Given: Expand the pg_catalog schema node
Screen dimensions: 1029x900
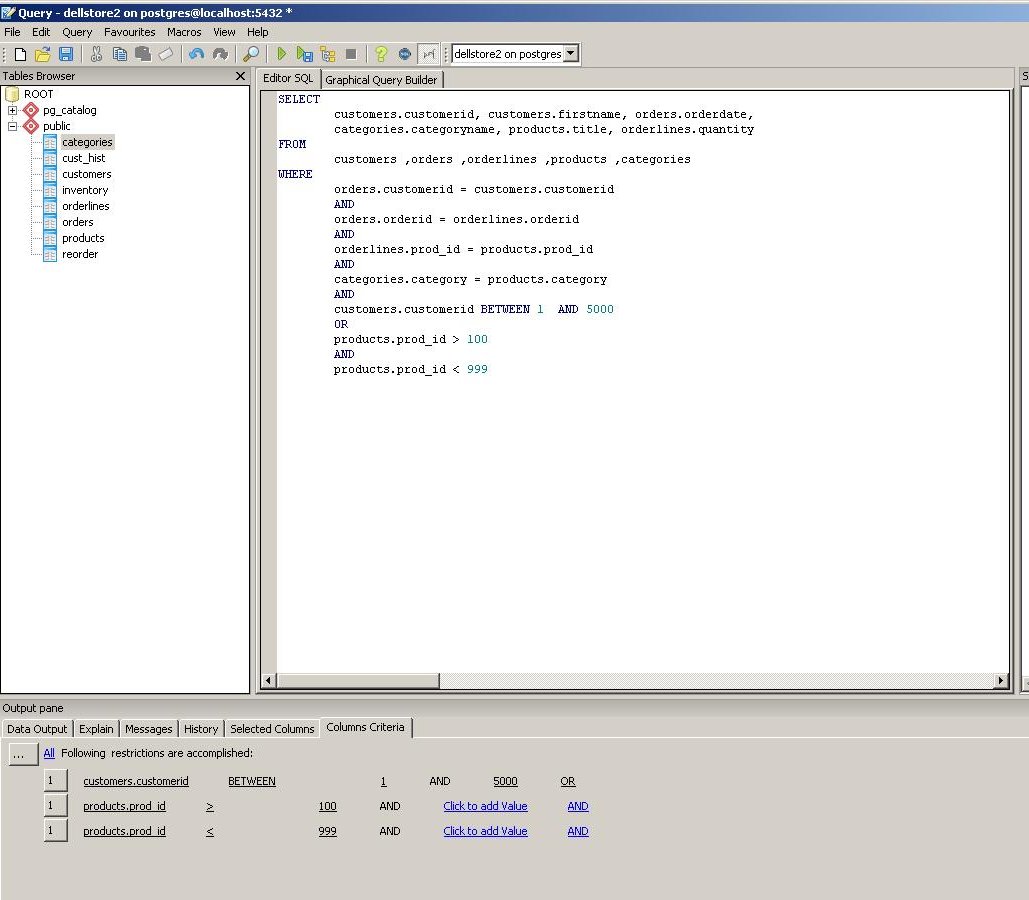Looking at the screenshot, I should [12, 110].
